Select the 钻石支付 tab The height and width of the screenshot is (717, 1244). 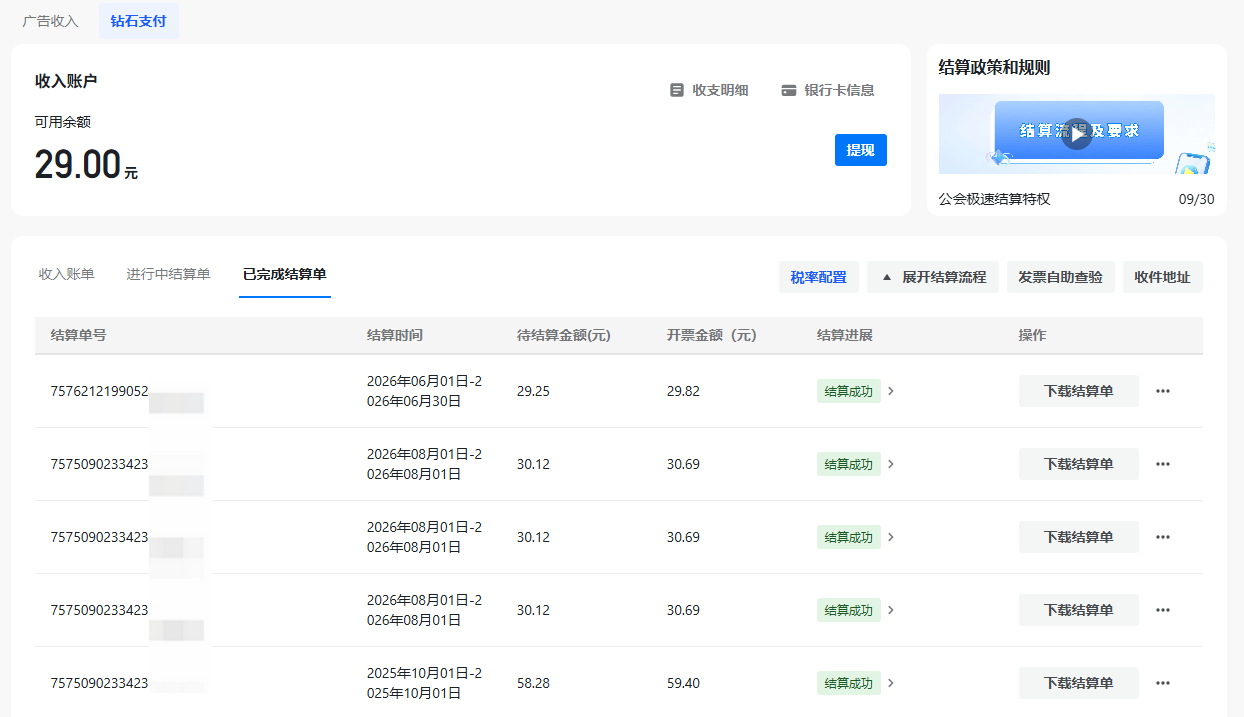[138, 21]
